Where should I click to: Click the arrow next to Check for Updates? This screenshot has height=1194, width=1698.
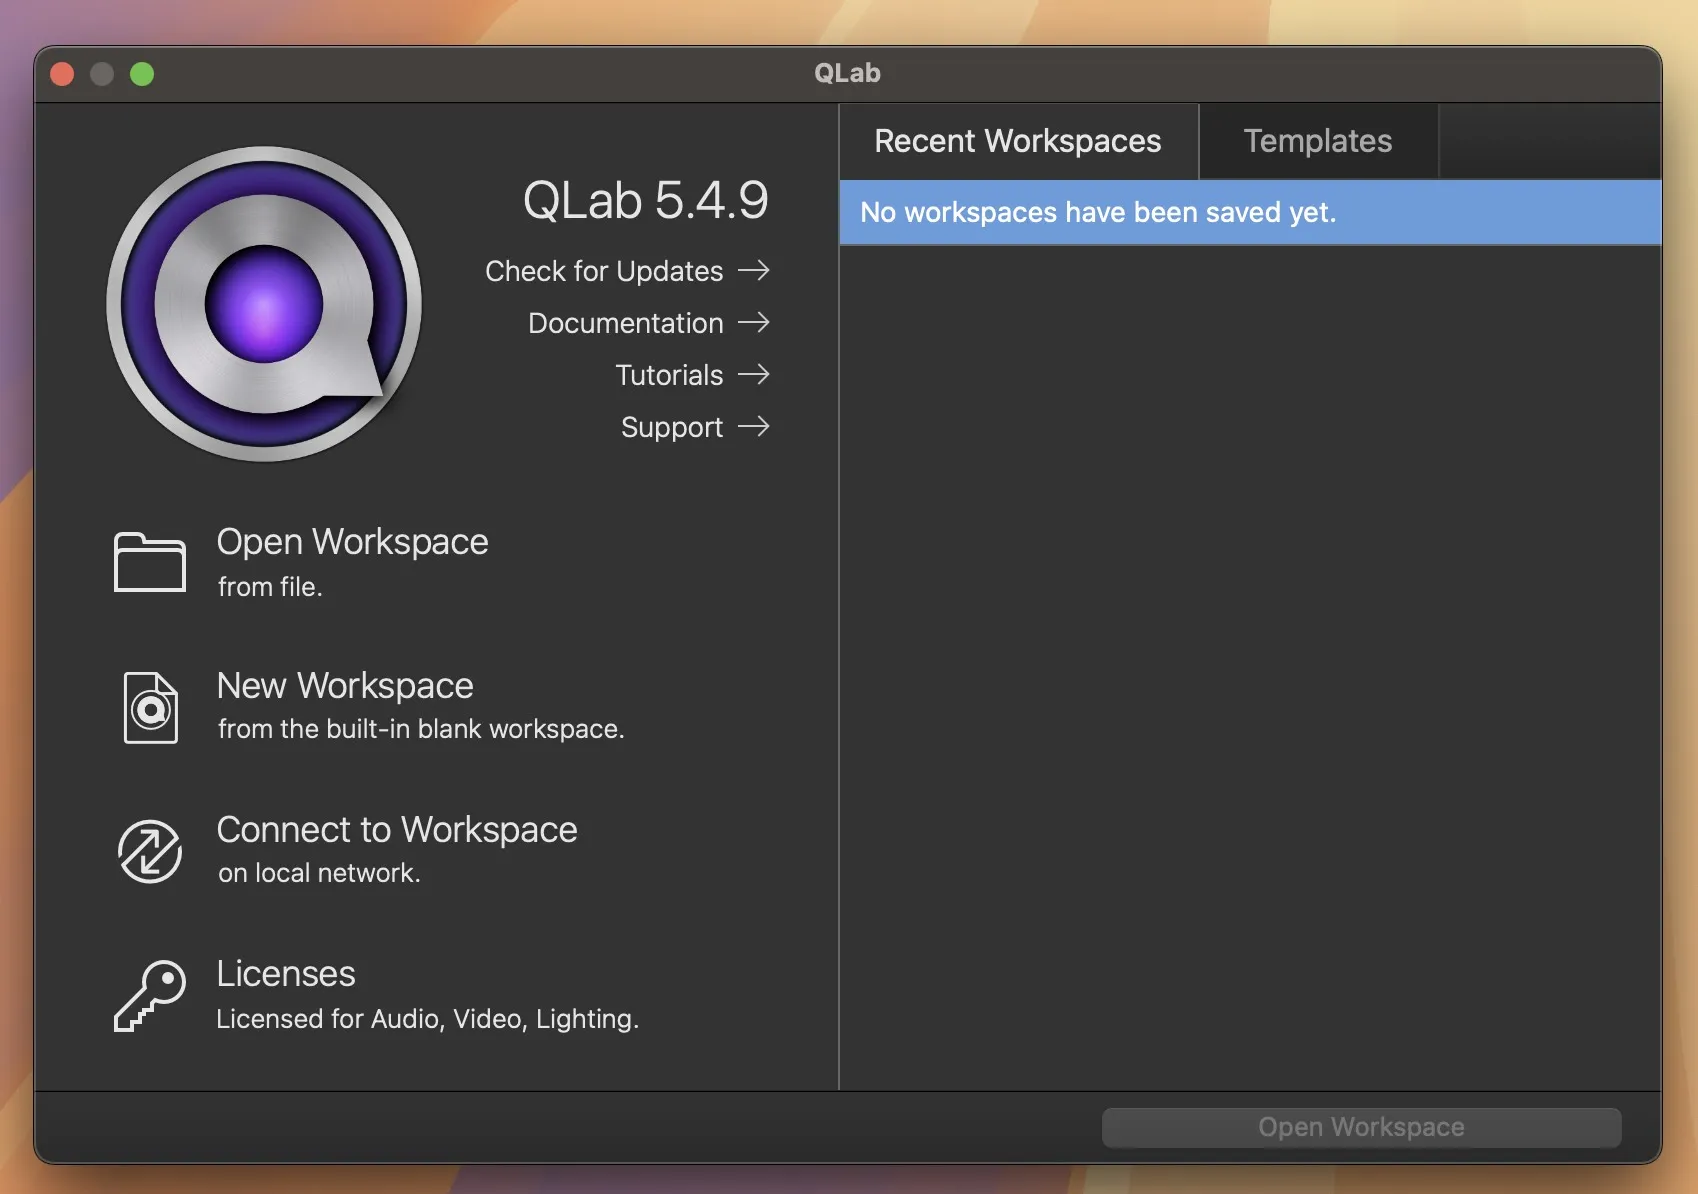click(x=754, y=270)
